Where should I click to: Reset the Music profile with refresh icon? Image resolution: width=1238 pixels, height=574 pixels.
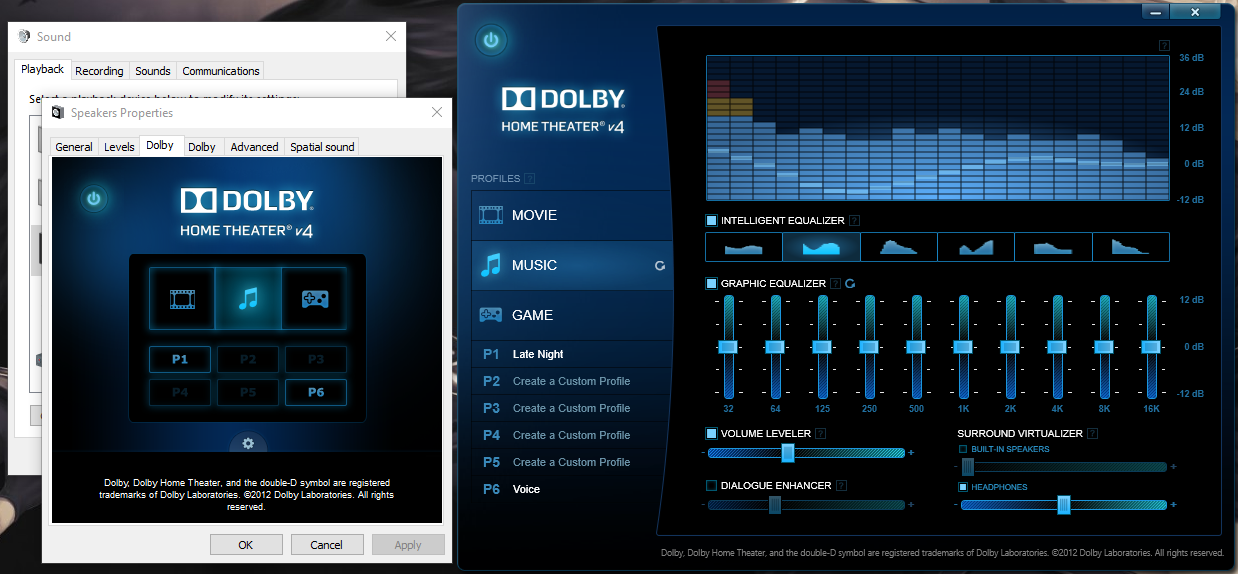(x=660, y=266)
